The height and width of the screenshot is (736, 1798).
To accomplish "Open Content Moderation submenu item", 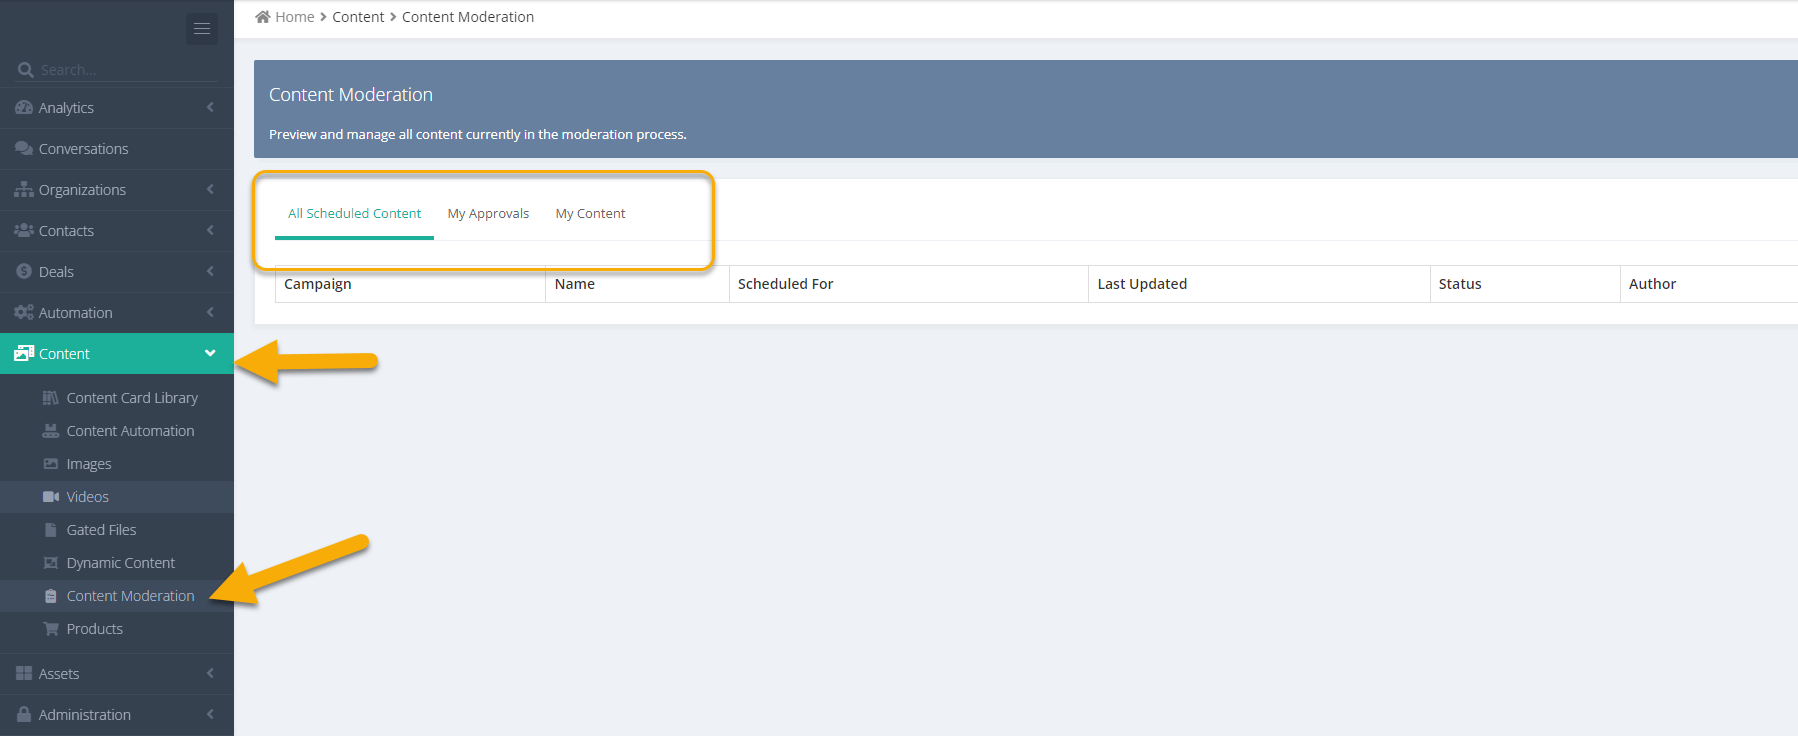I will [117, 595].
